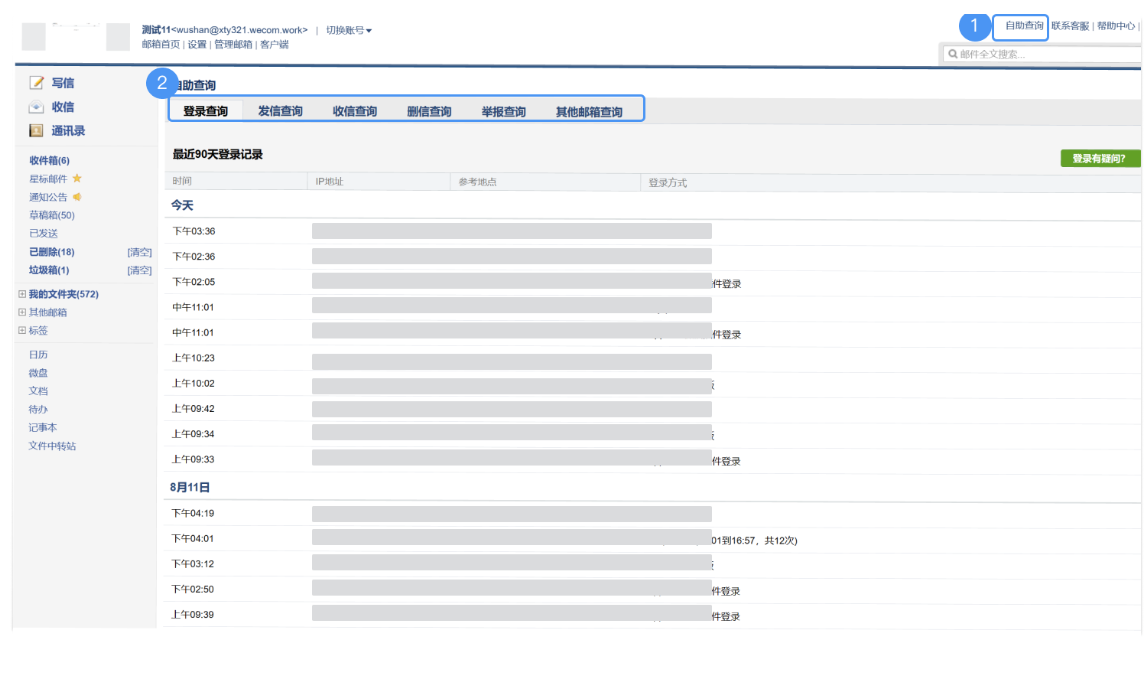
Task: Switch to the 登录查询 tab
Action: click(206, 111)
